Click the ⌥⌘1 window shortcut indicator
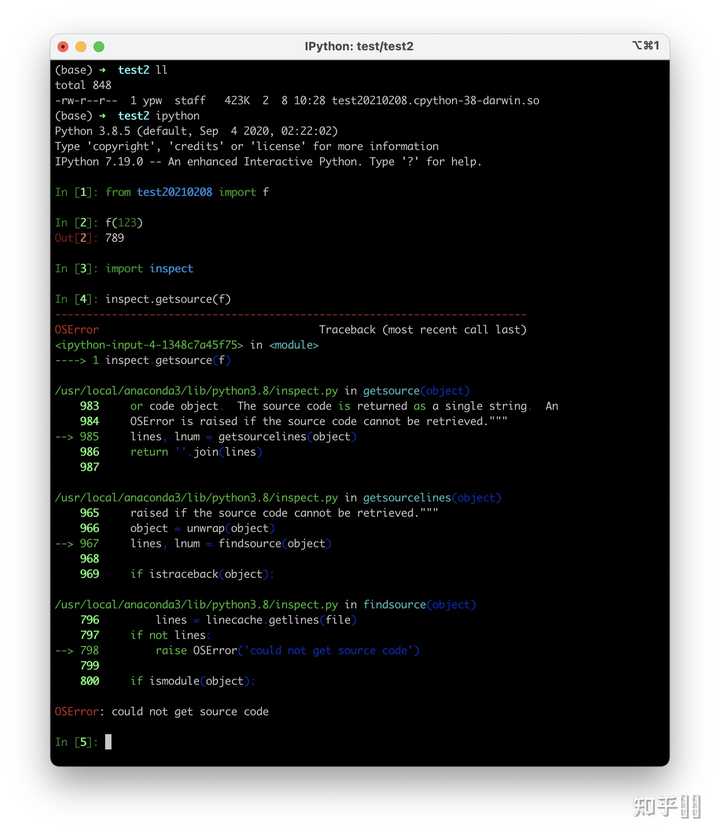The height and width of the screenshot is (833, 720). (646, 46)
